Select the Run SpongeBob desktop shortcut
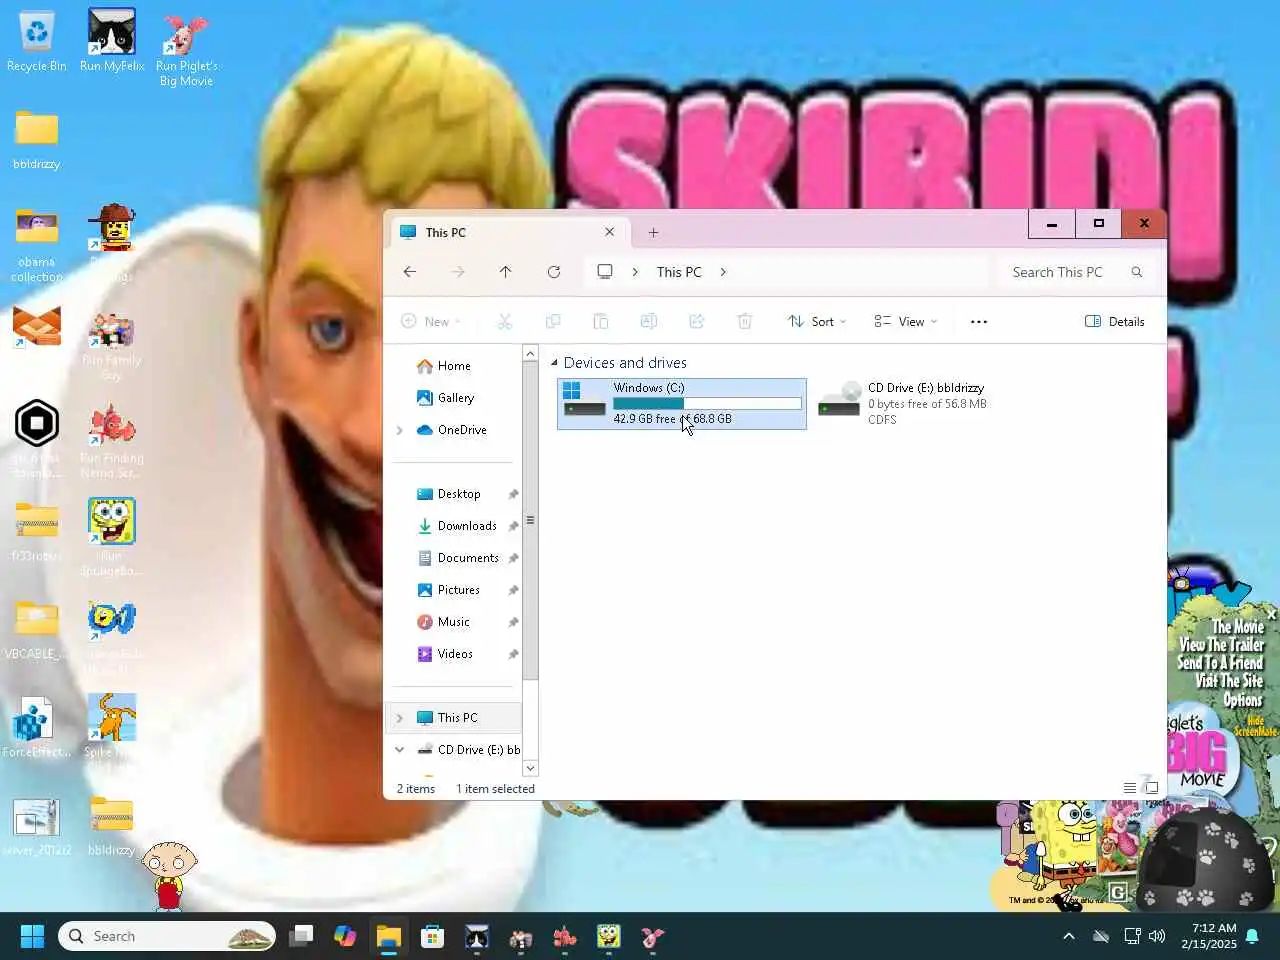Screen dimensions: 1280x960 [111, 537]
